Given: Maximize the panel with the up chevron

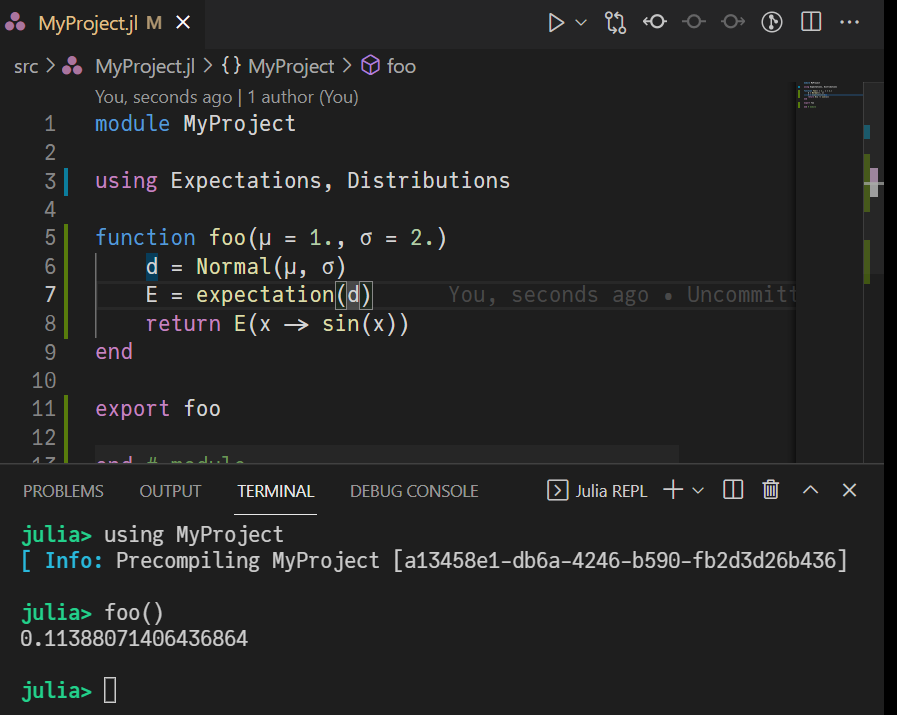Looking at the screenshot, I should (811, 490).
